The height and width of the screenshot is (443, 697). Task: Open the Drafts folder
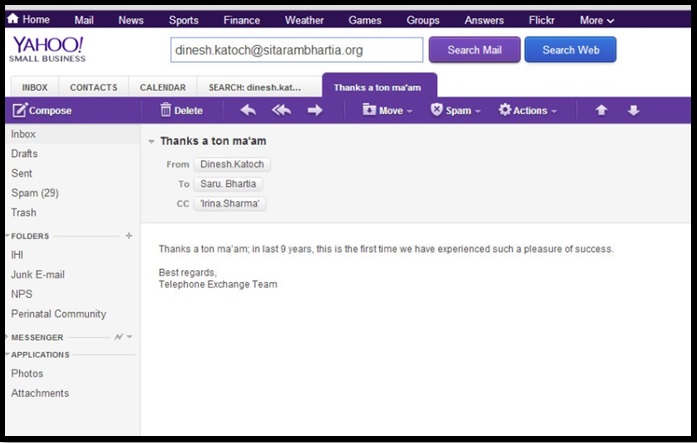(x=24, y=154)
